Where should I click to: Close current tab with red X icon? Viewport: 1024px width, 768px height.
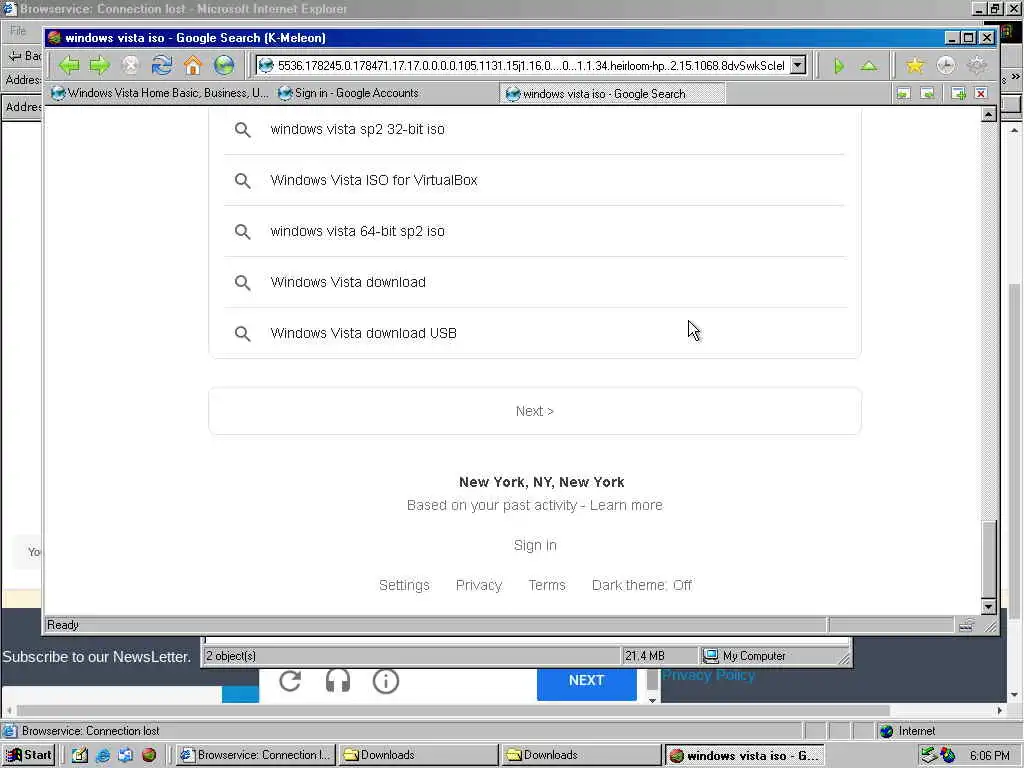tap(981, 93)
